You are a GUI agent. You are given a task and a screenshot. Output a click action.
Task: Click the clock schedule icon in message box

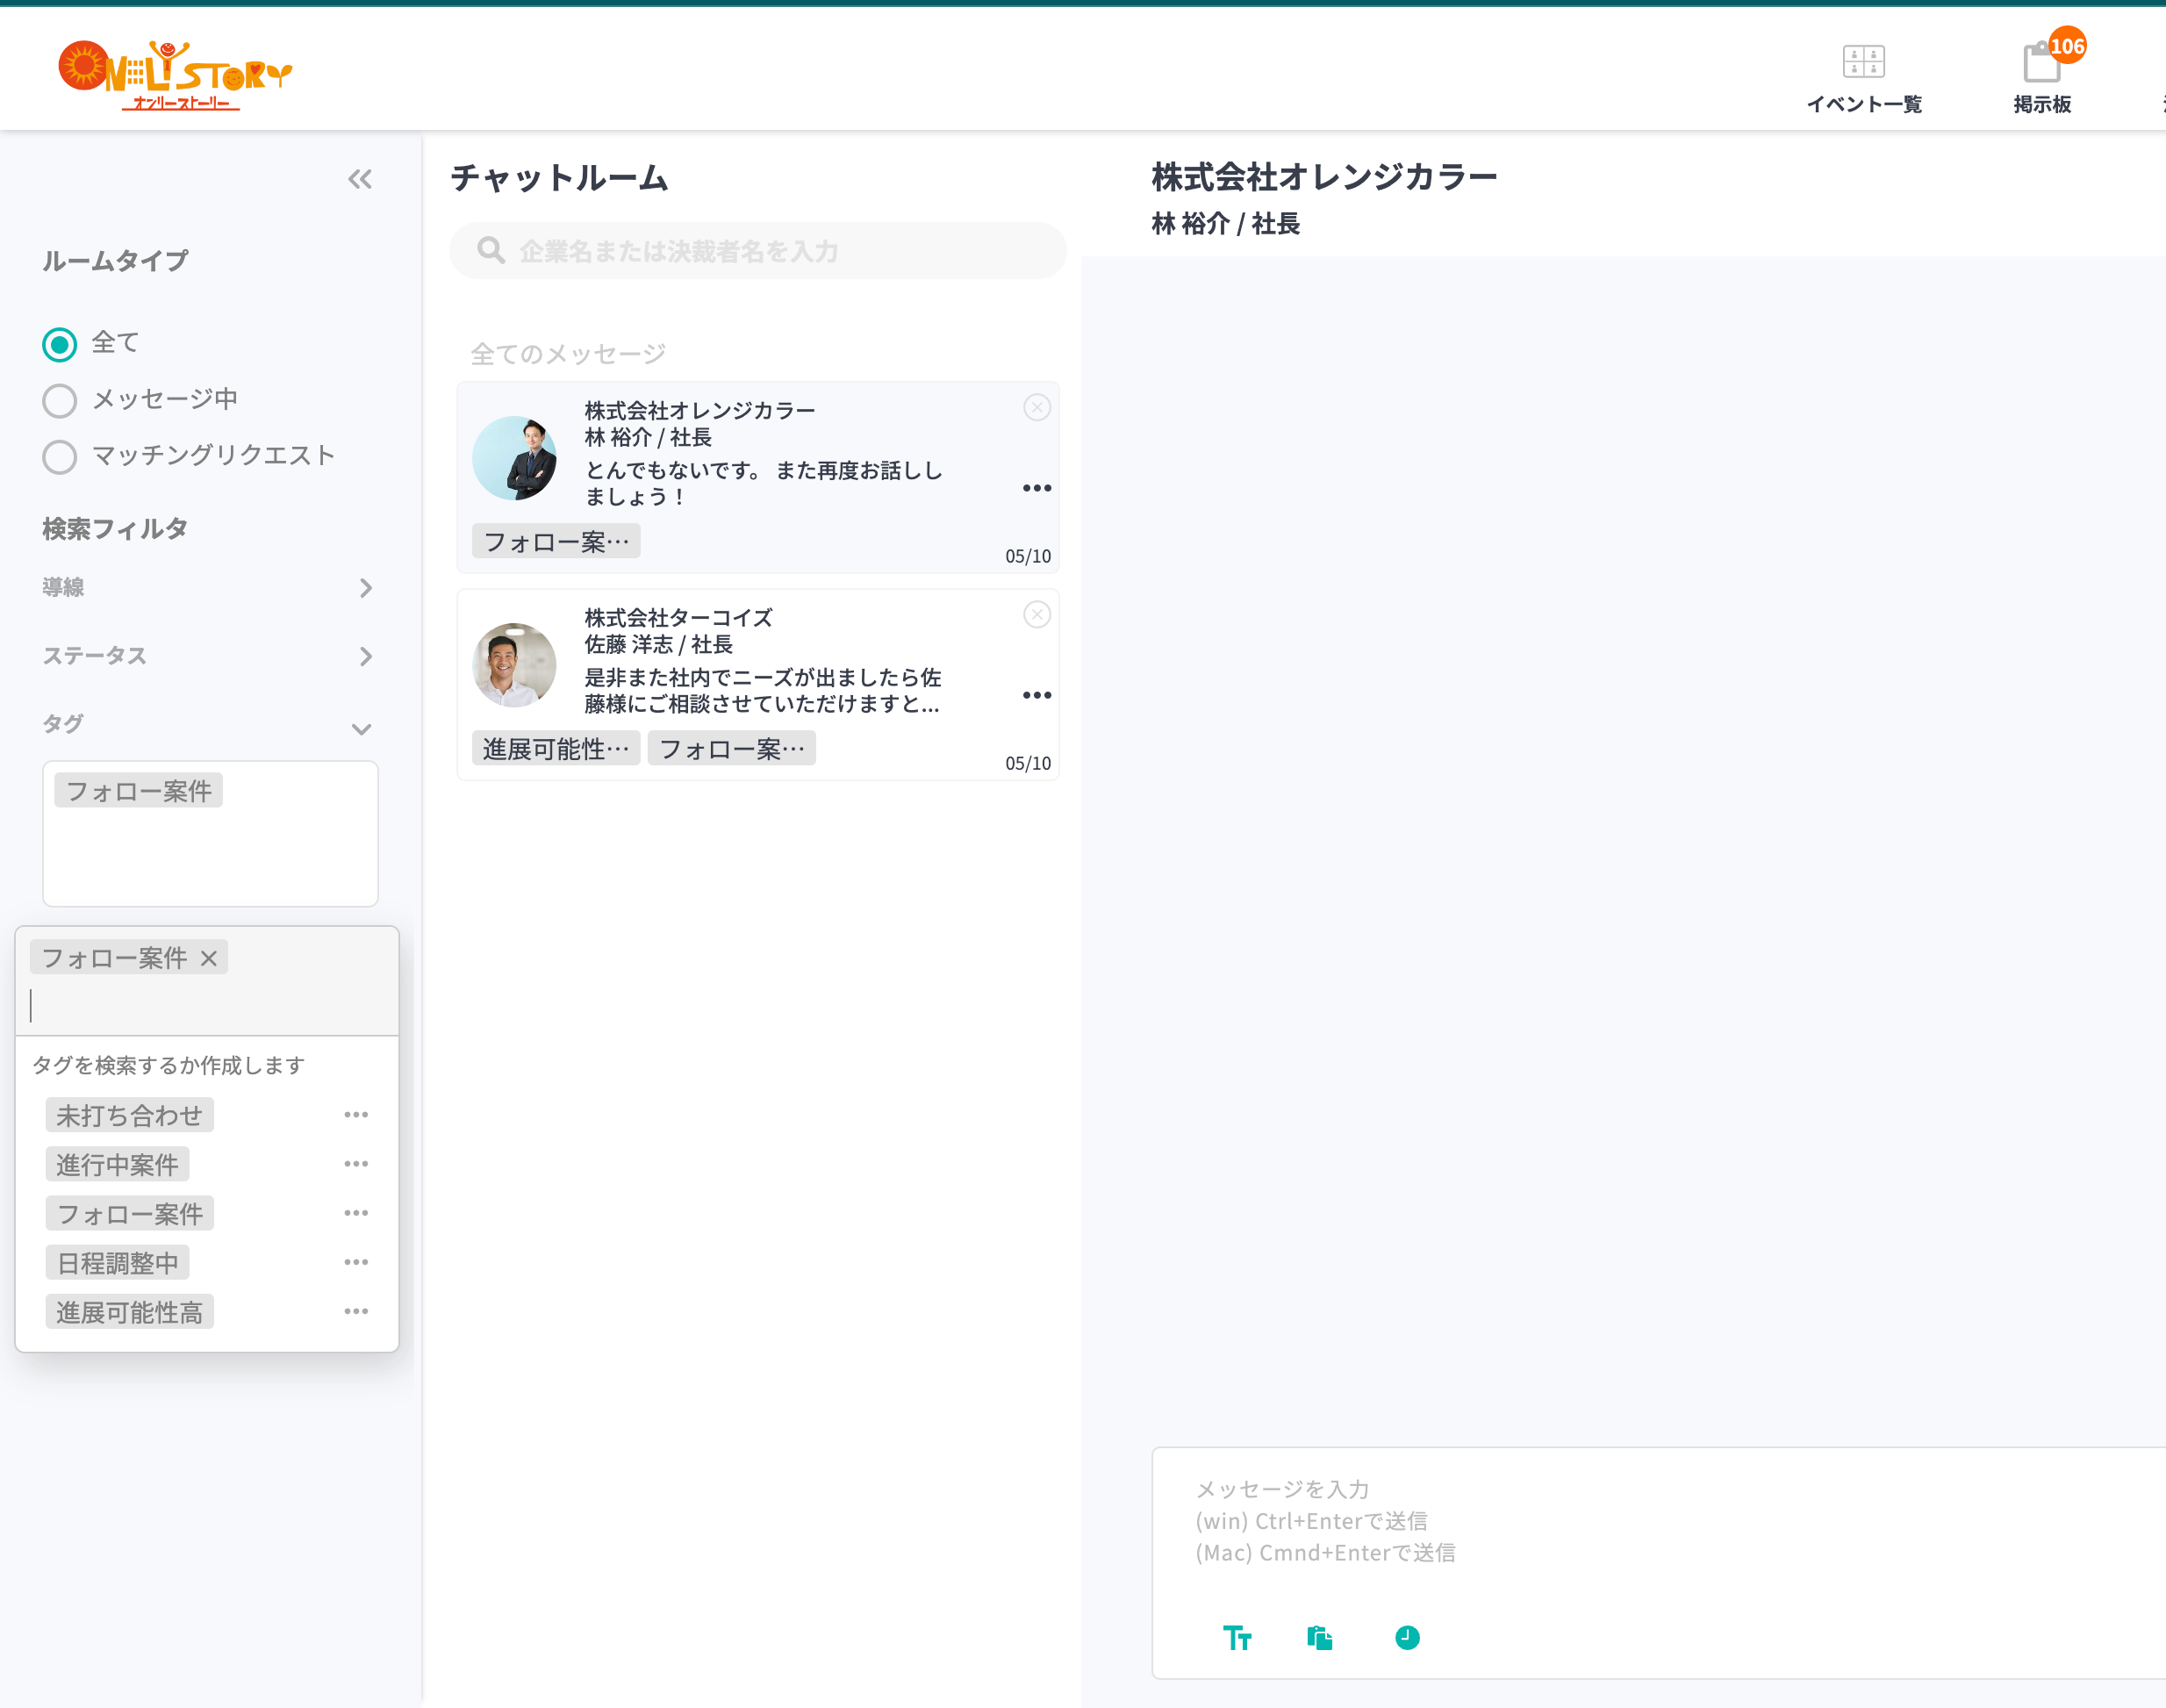[x=1406, y=1637]
